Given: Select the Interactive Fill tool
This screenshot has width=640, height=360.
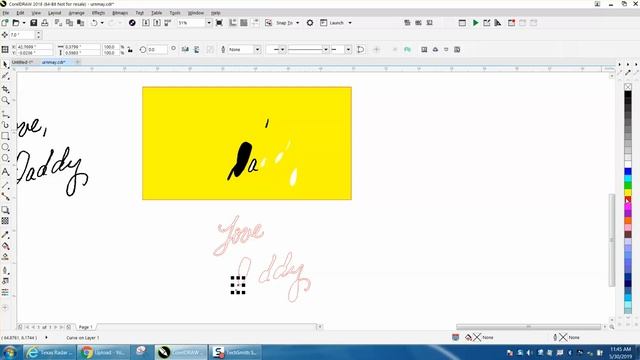Looking at the screenshot, I should [x=5, y=246].
